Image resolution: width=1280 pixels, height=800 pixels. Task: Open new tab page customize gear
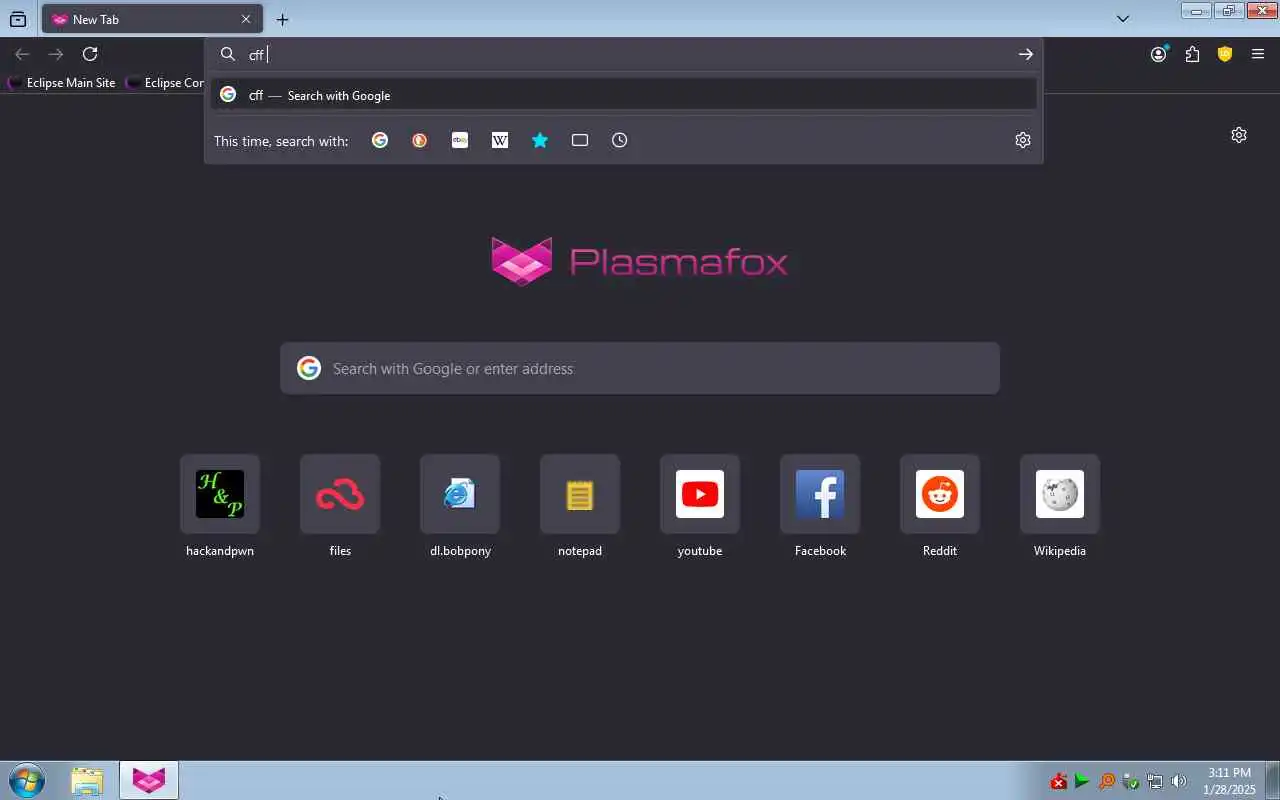(1239, 135)
